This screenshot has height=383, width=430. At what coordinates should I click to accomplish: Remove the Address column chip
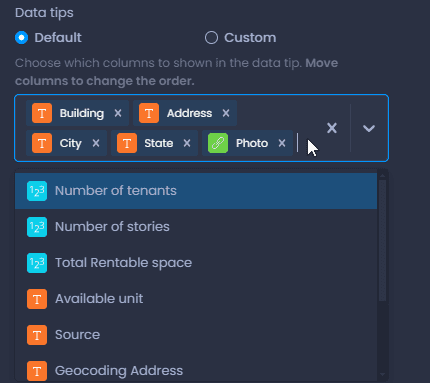click(226, 113)
